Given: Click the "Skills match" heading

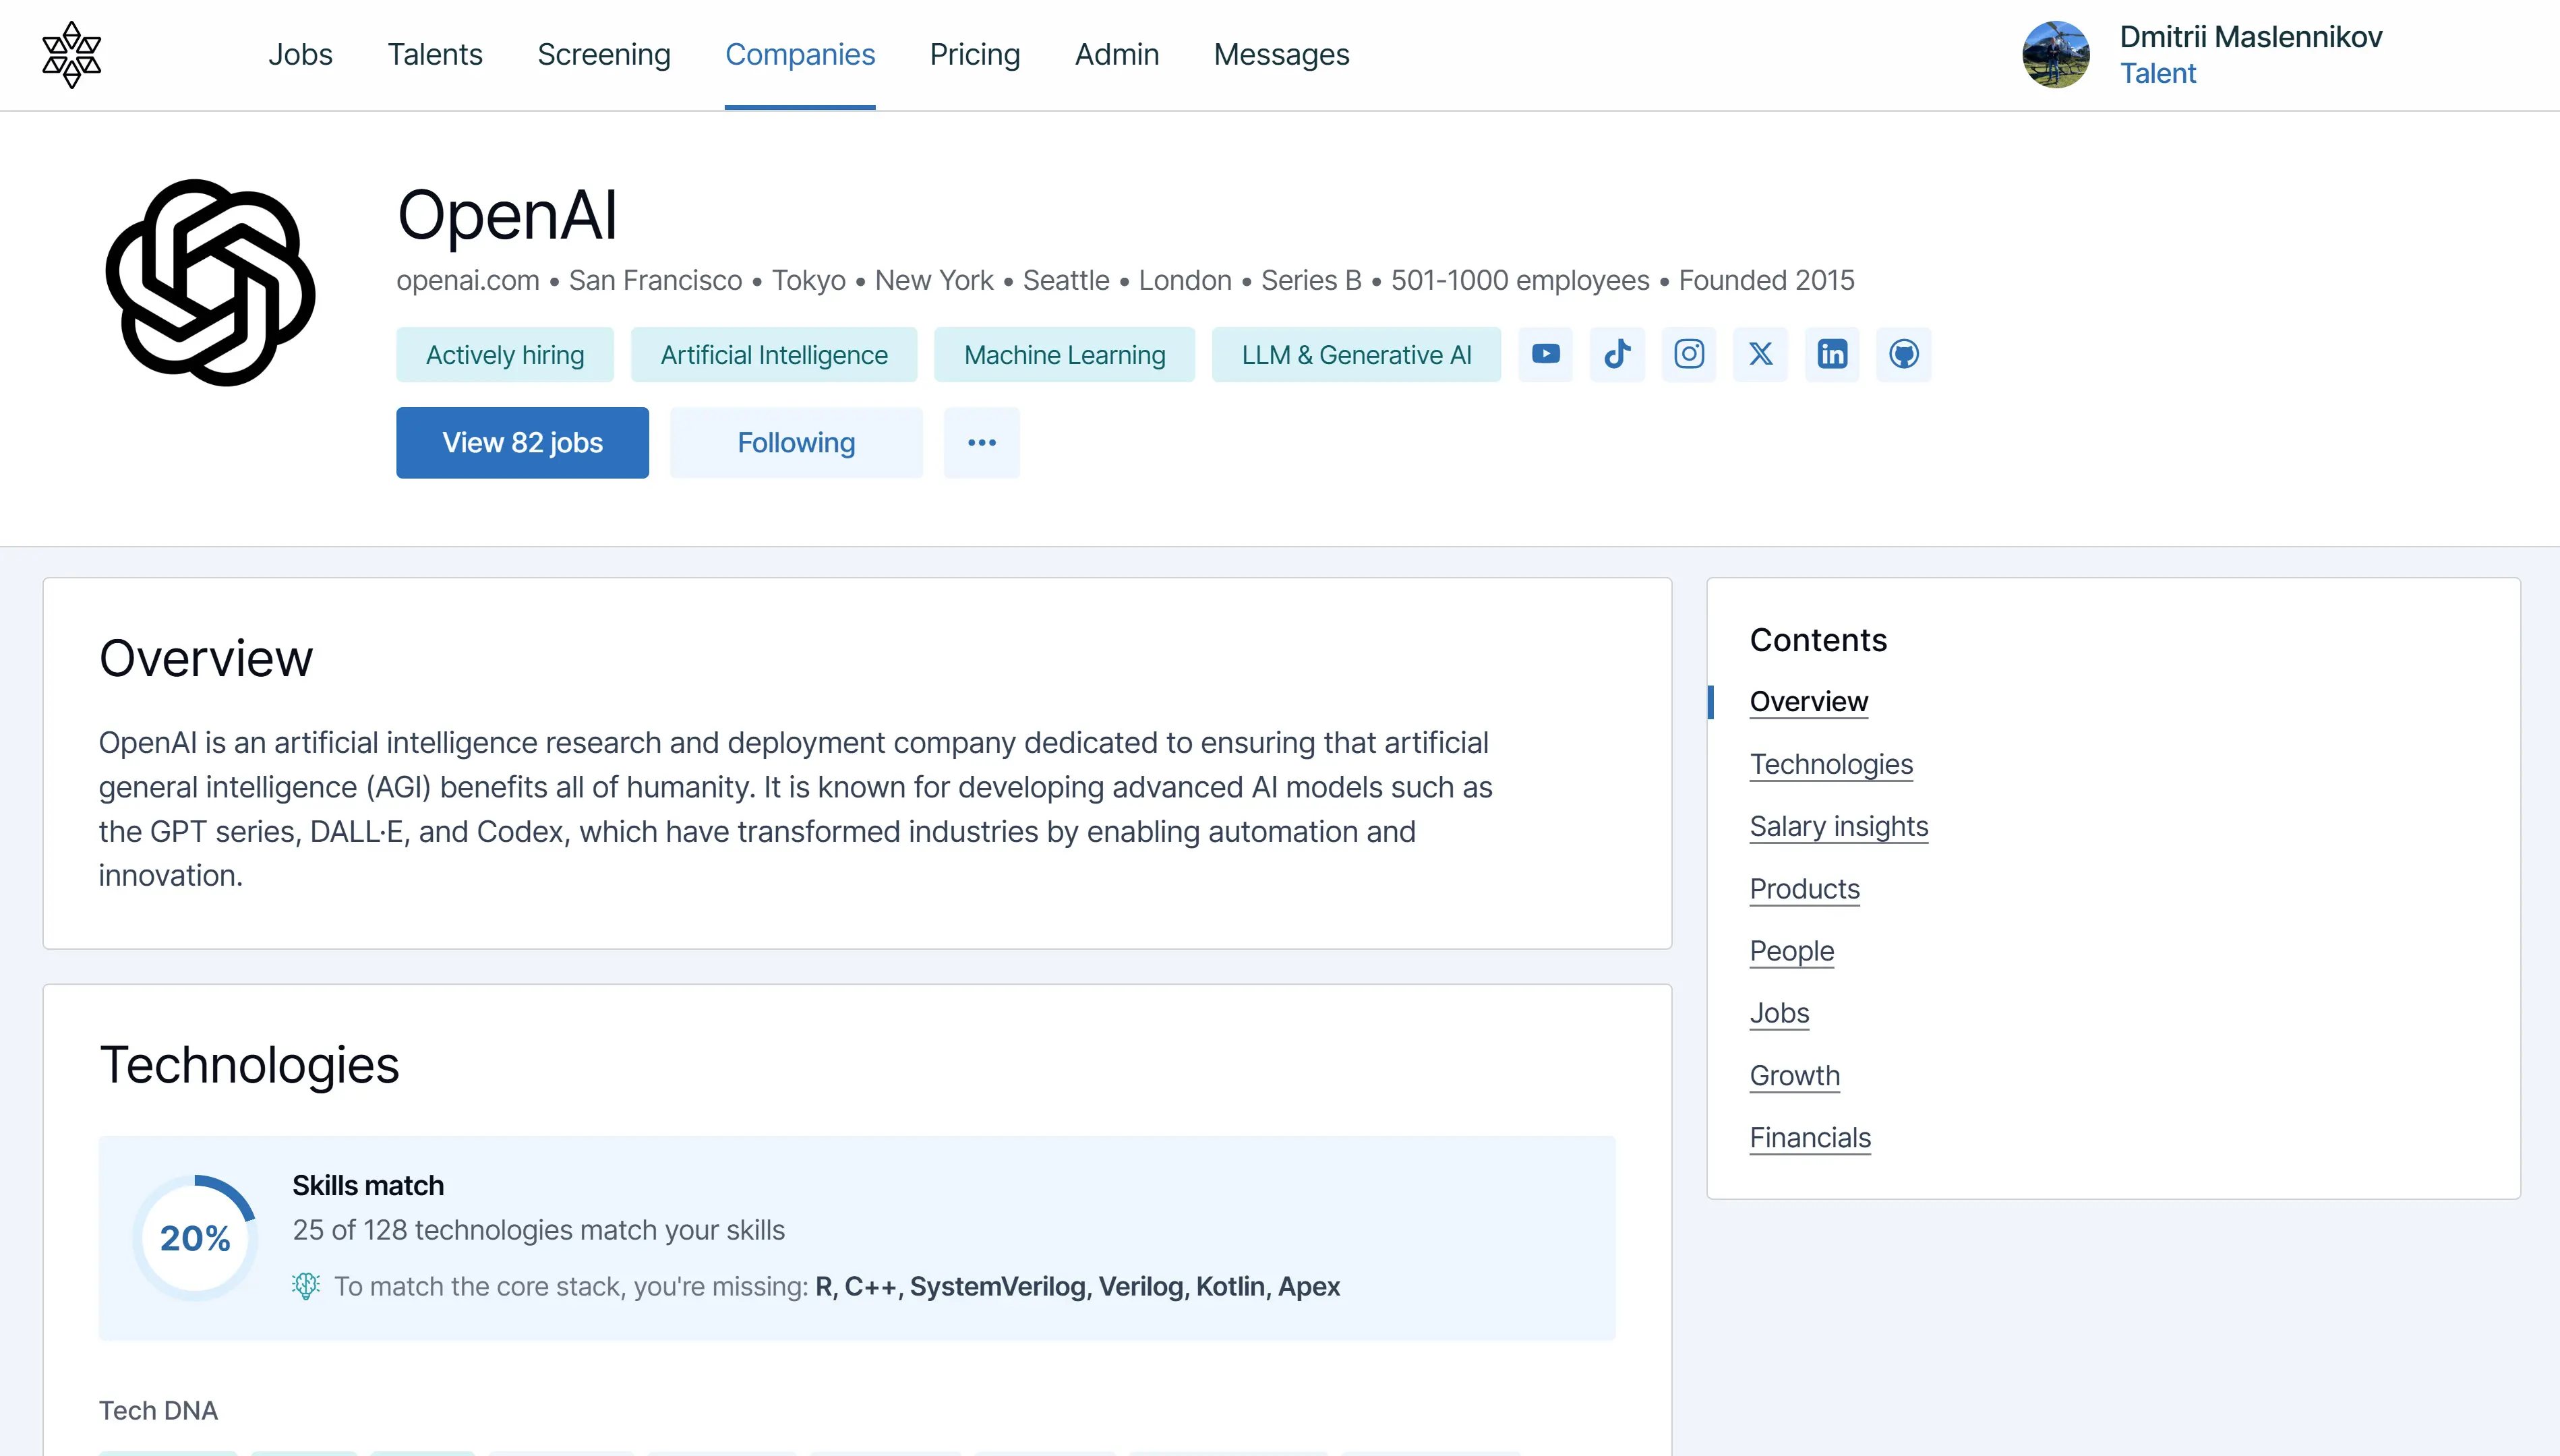Looking at the screenshot, I should pos(368,1186).
